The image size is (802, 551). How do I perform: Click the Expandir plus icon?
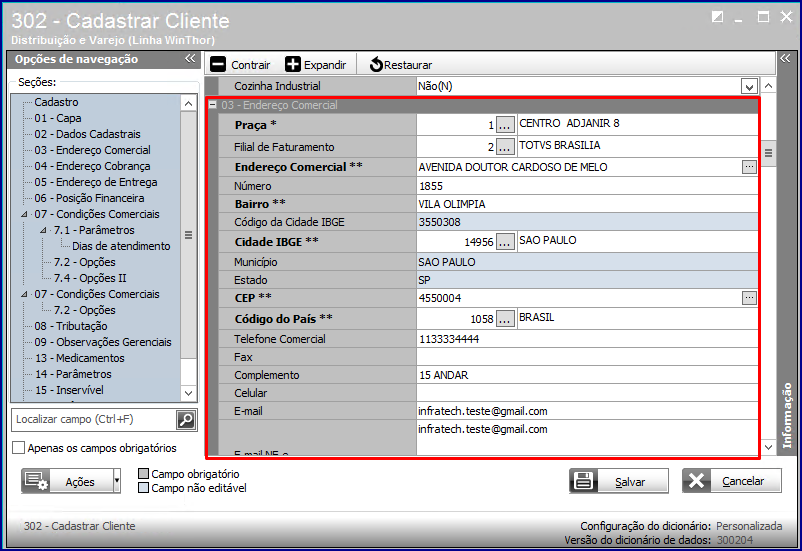pos(293,64)
